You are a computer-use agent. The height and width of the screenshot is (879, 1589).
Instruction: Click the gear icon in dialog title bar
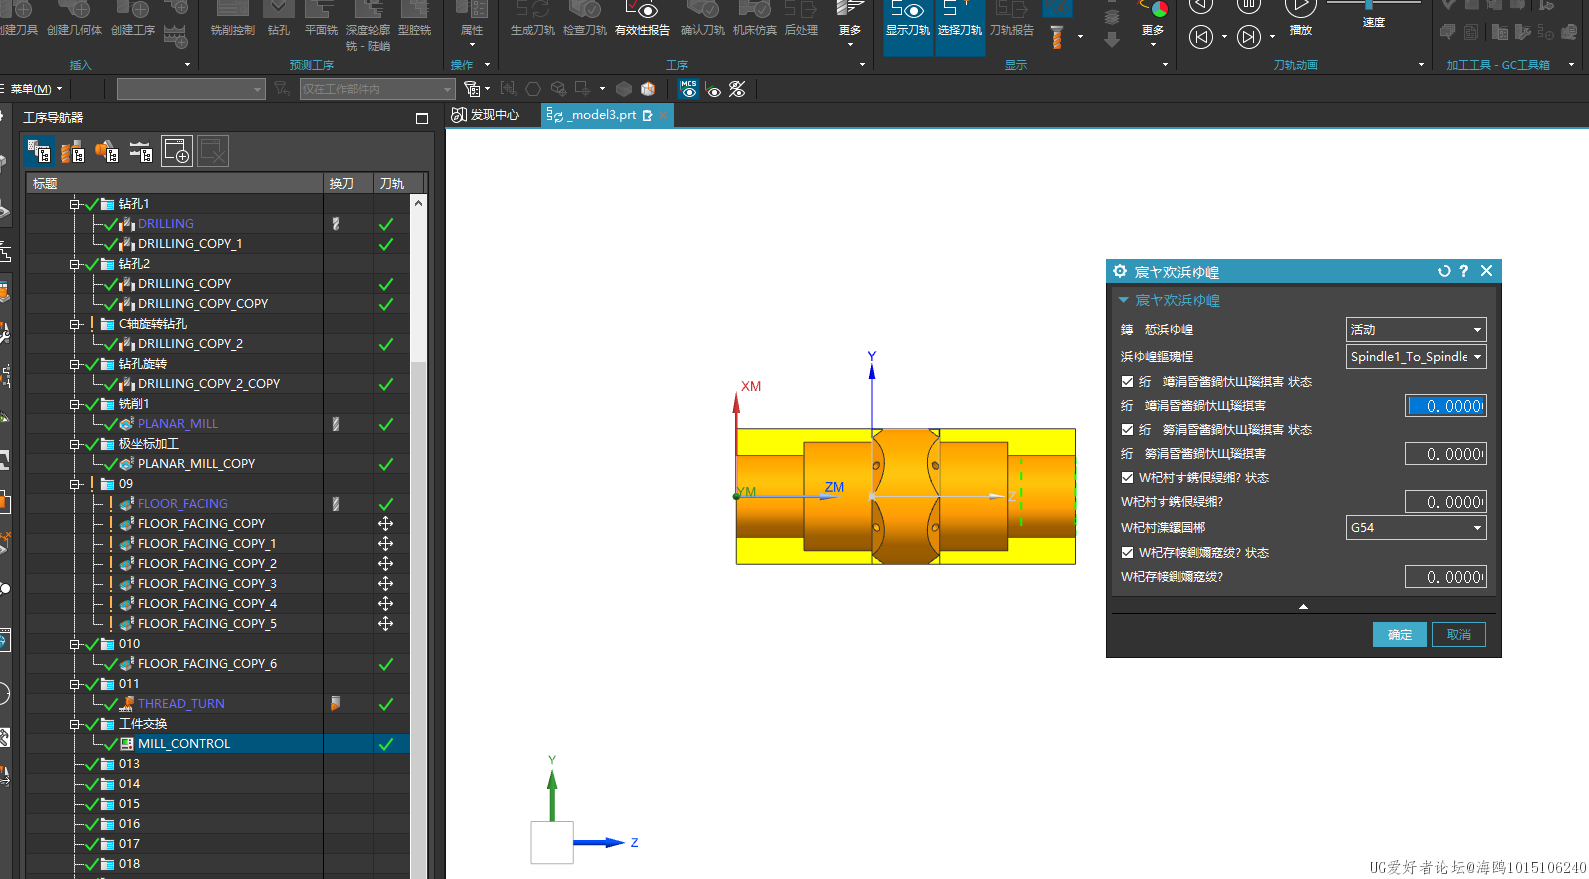pyautogui.click(x=1120, y=271)
